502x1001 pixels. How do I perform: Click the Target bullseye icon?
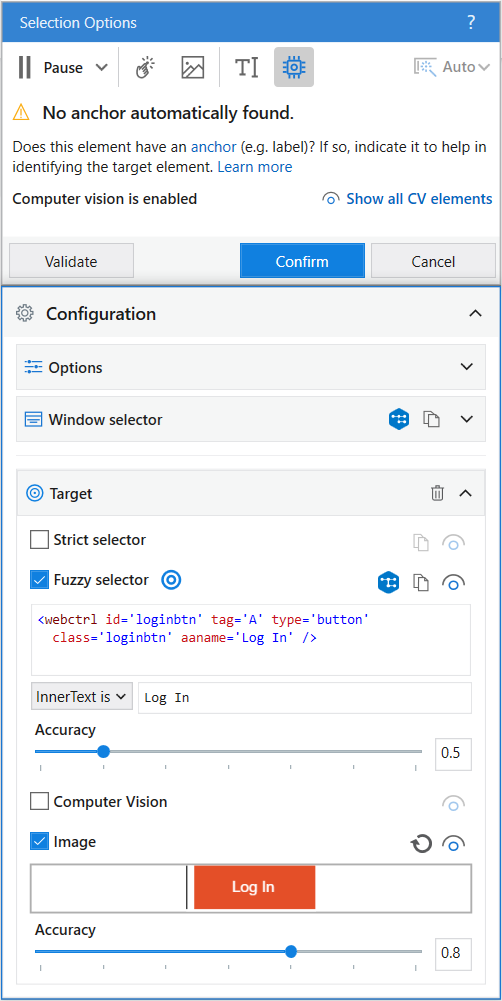(35, 493)
